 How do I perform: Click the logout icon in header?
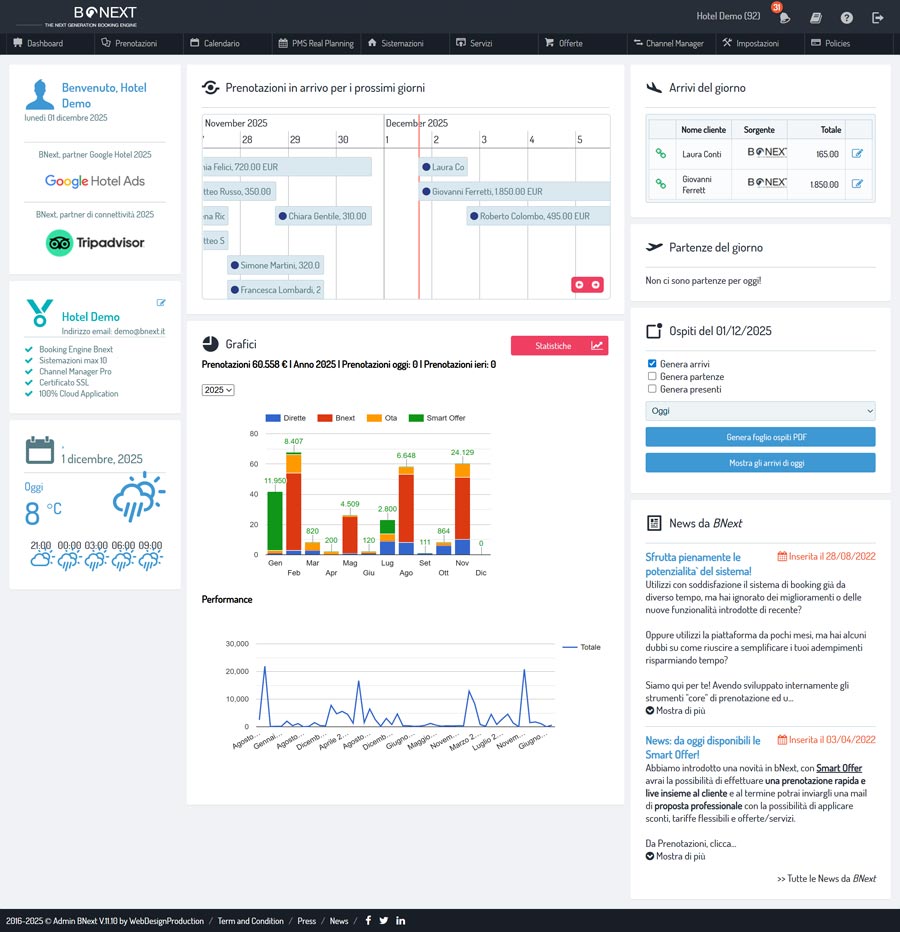click(x=877, y=17)
